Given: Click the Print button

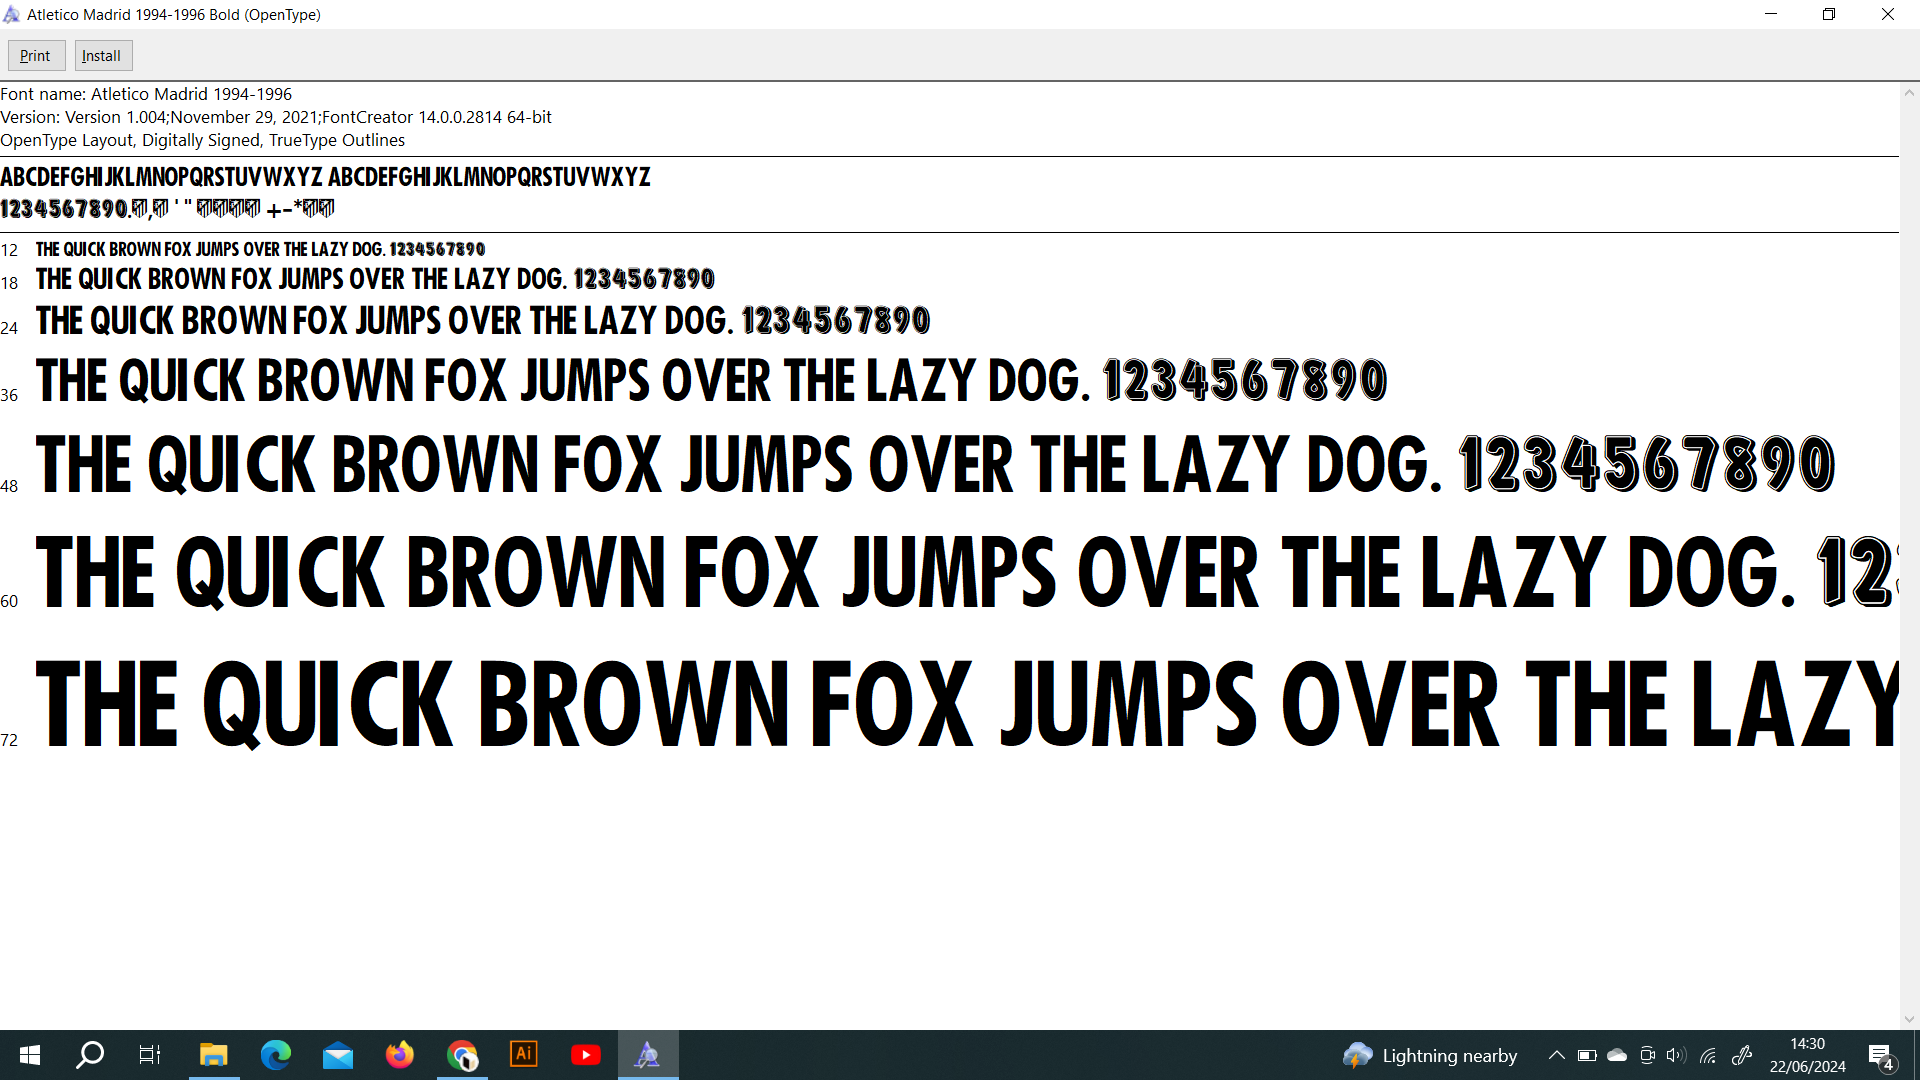Looking at the screenshot, I should click(x=36, y=56).
